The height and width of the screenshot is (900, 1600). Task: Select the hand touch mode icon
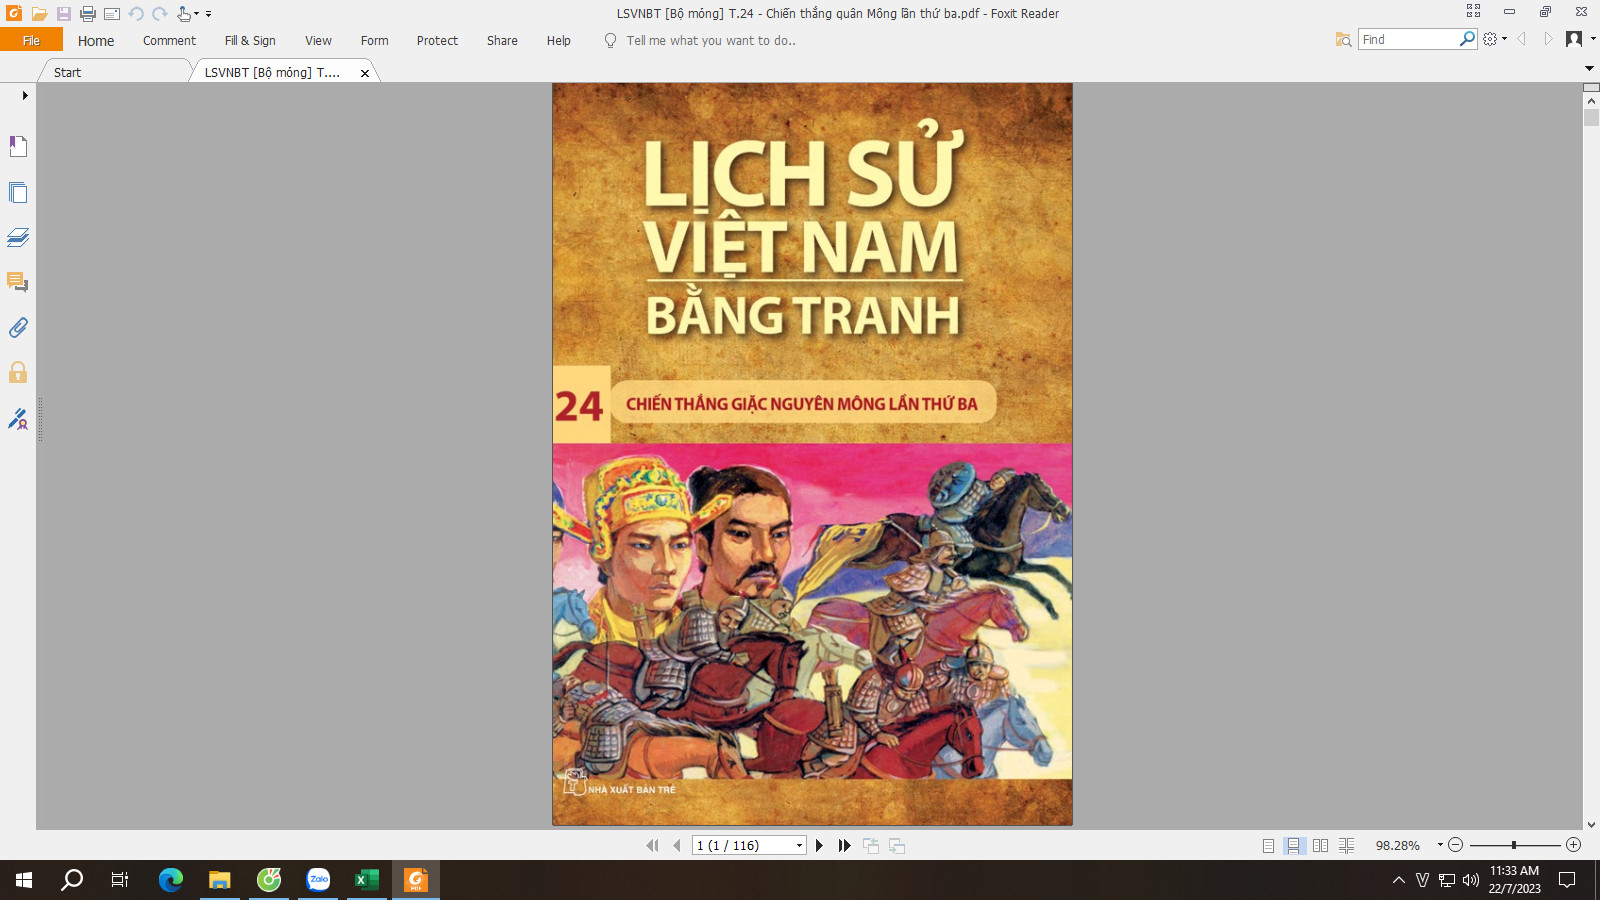[184, 14]
